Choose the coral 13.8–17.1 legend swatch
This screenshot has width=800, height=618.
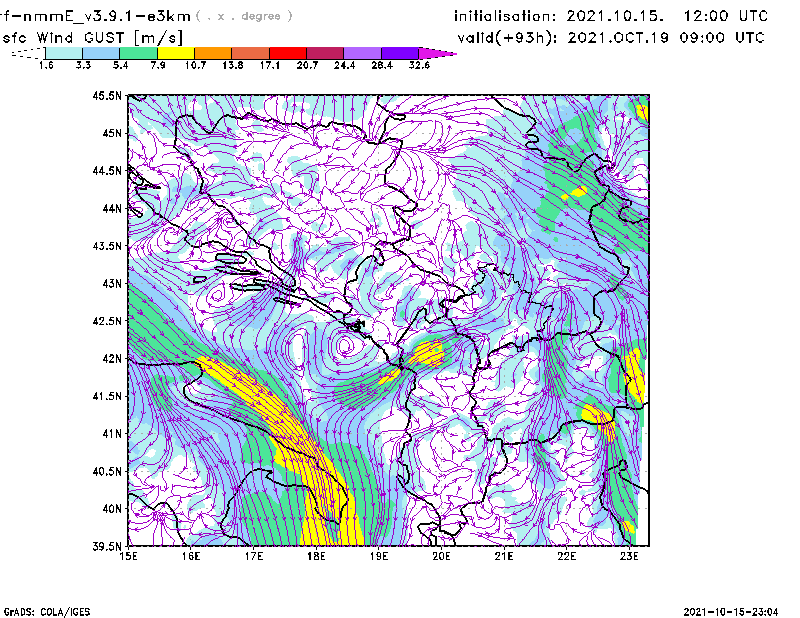pyautogui.click(x=251, y=53)
